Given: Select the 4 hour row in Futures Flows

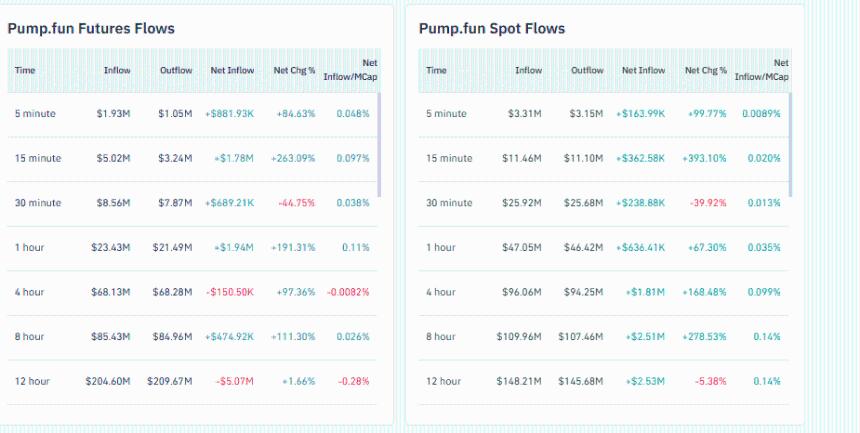Looking at the screenshot, I should click(x=30, y=292).
